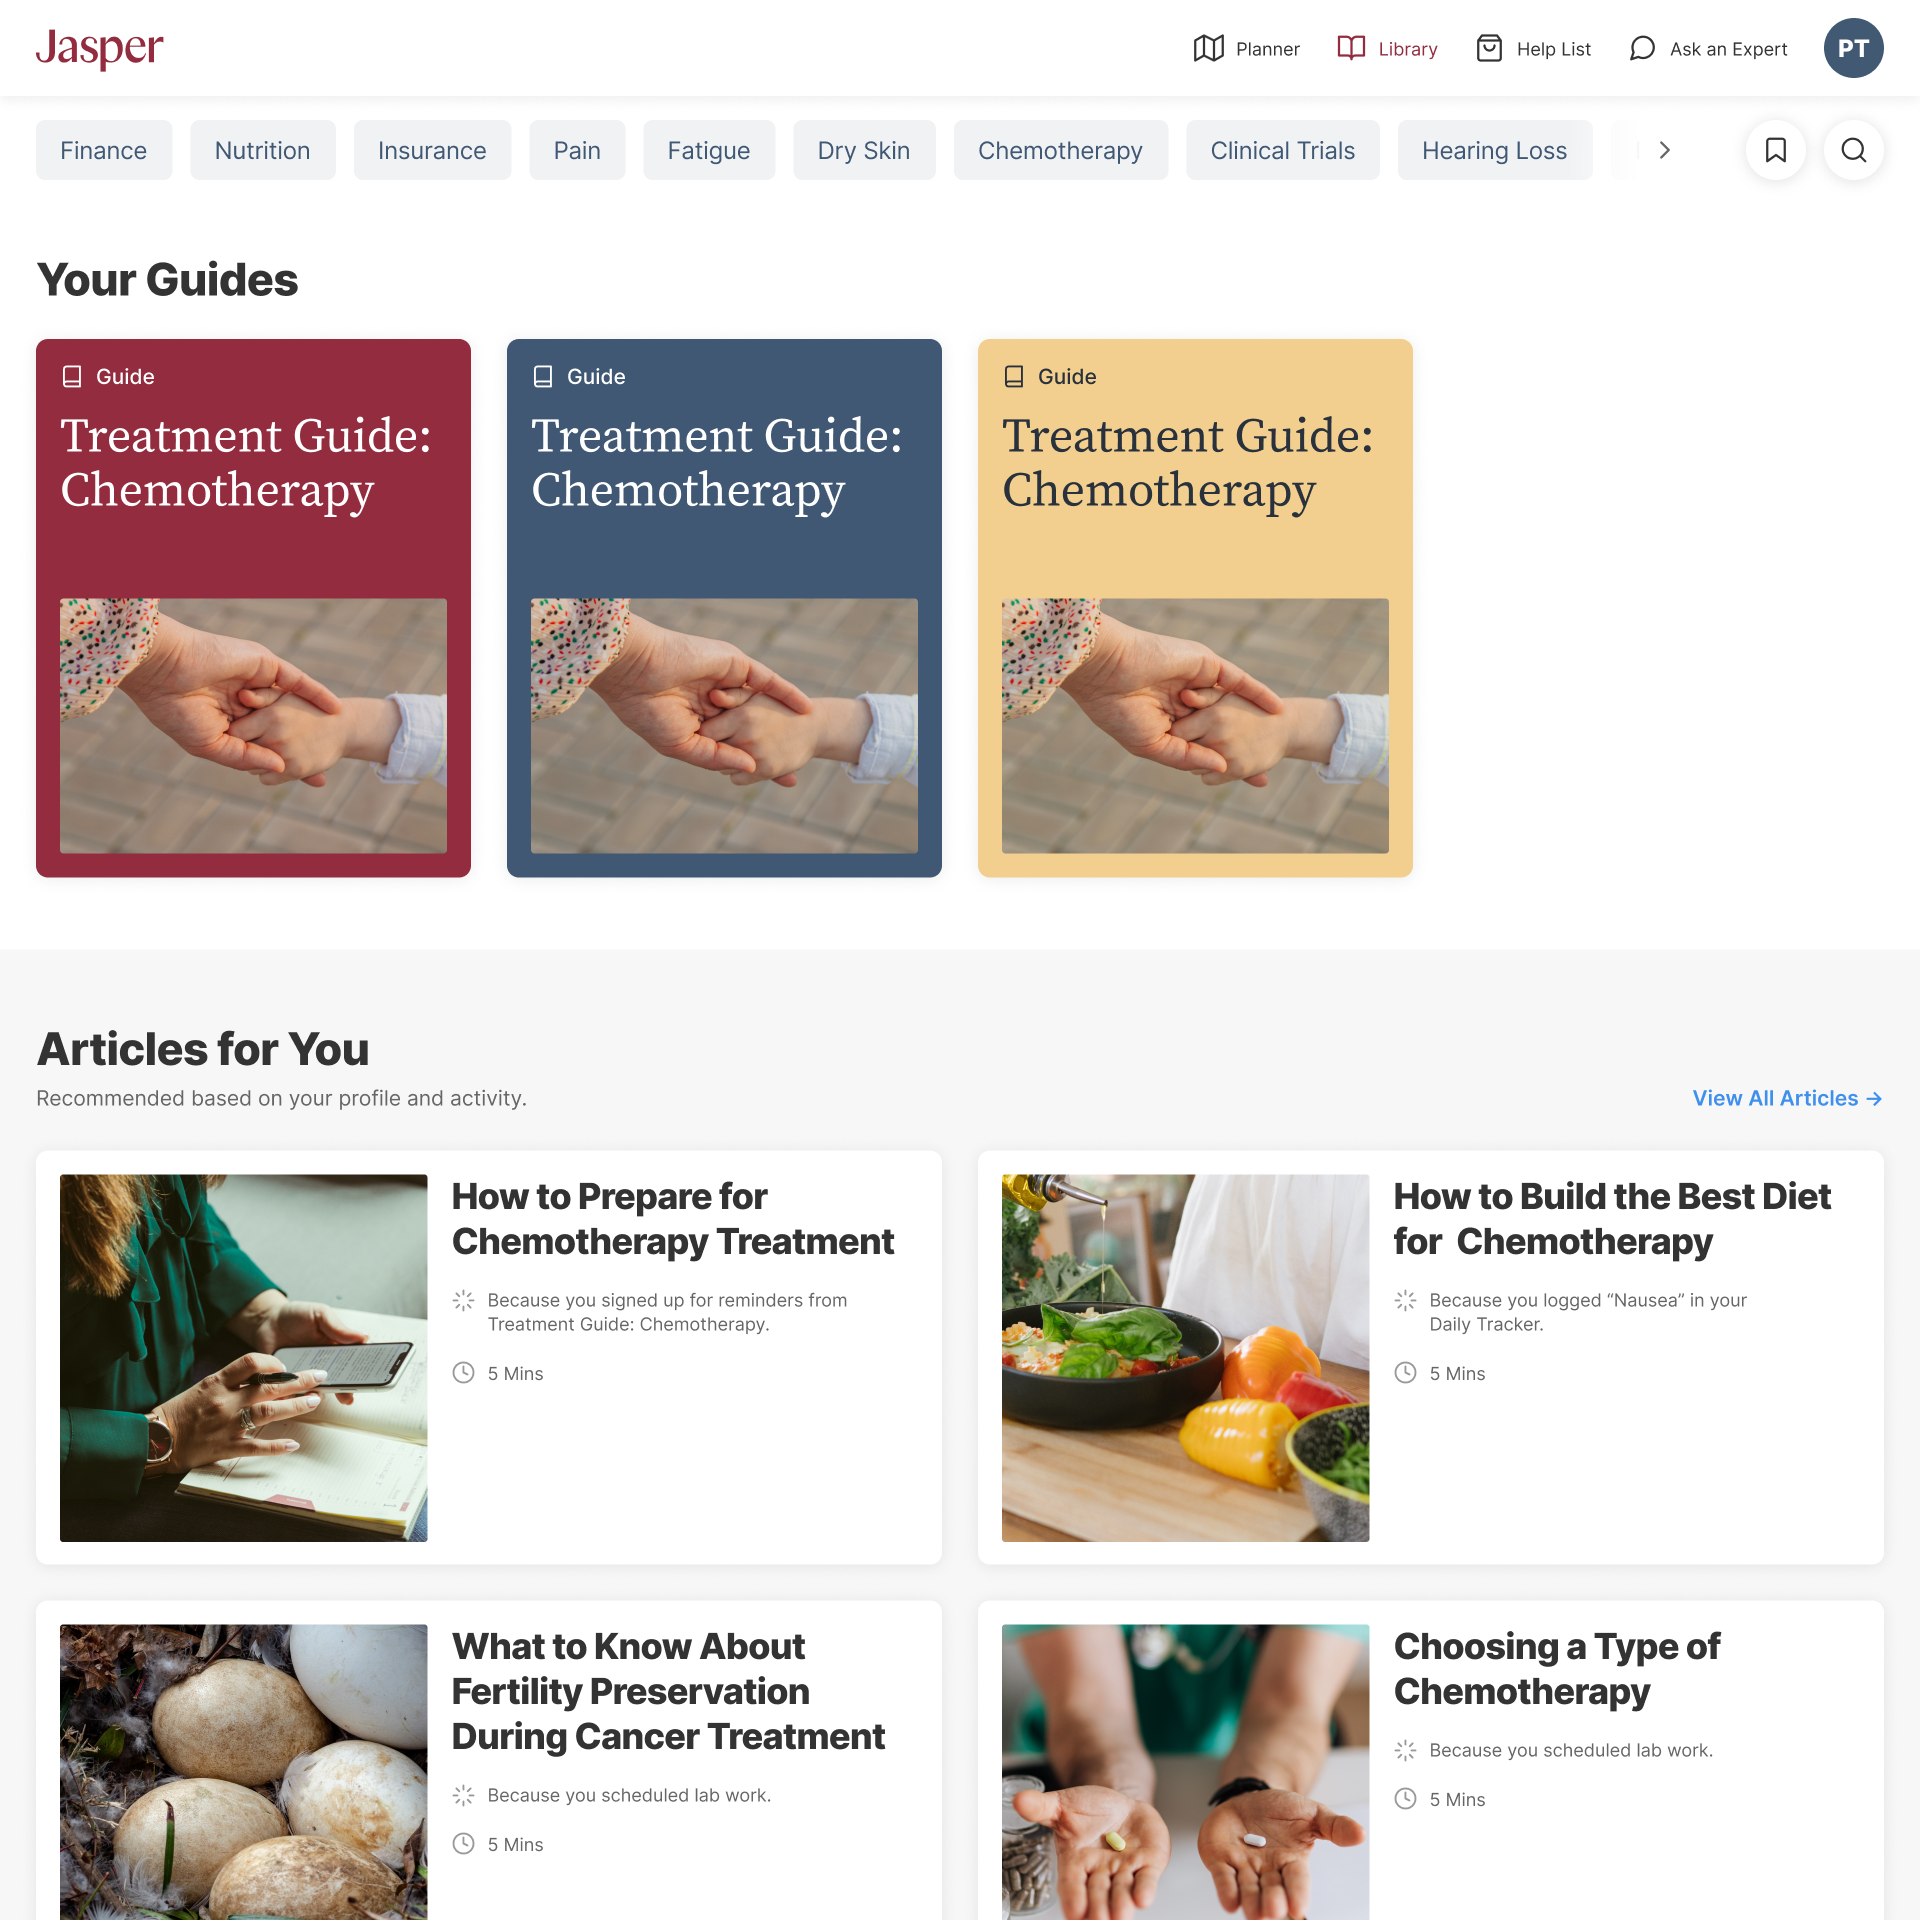Open View All Articles link

pyautogui.click(x=1787, y=1098)
